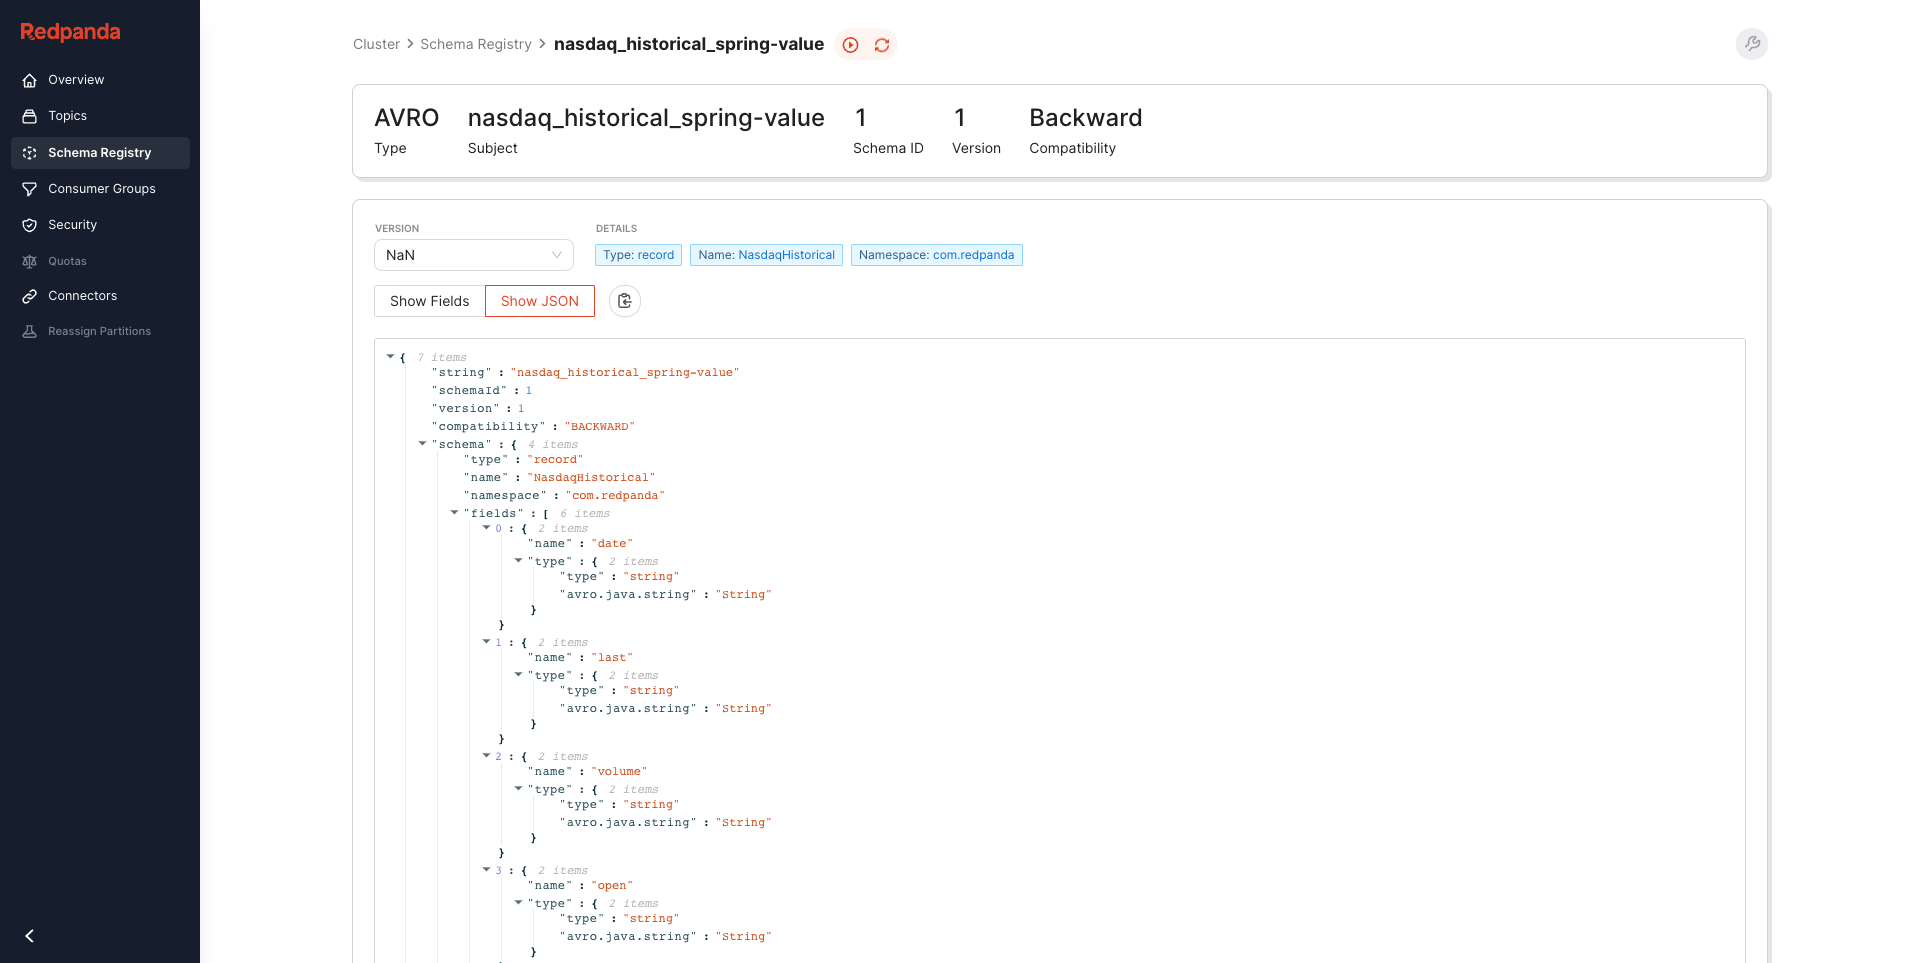This screenshot has height=963, width=1920.
Task: Click the Redpanda logo
Action: pyautogui.click(x=70, y=32)
